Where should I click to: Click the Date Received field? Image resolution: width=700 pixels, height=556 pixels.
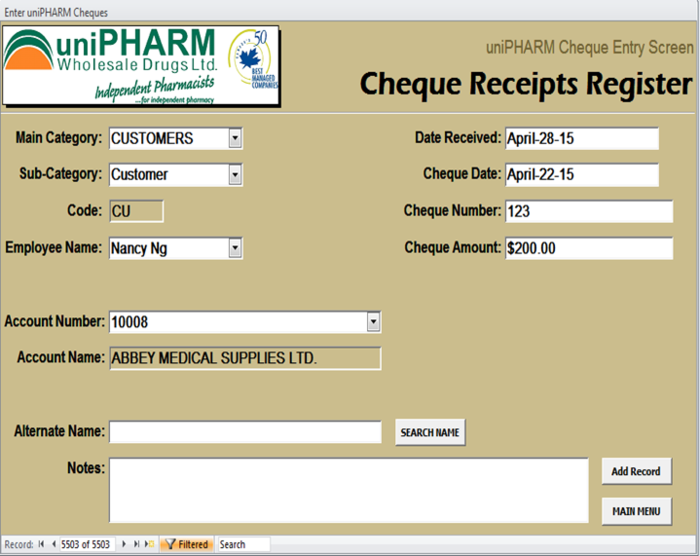pyautogui.click(x=582, y=138)
